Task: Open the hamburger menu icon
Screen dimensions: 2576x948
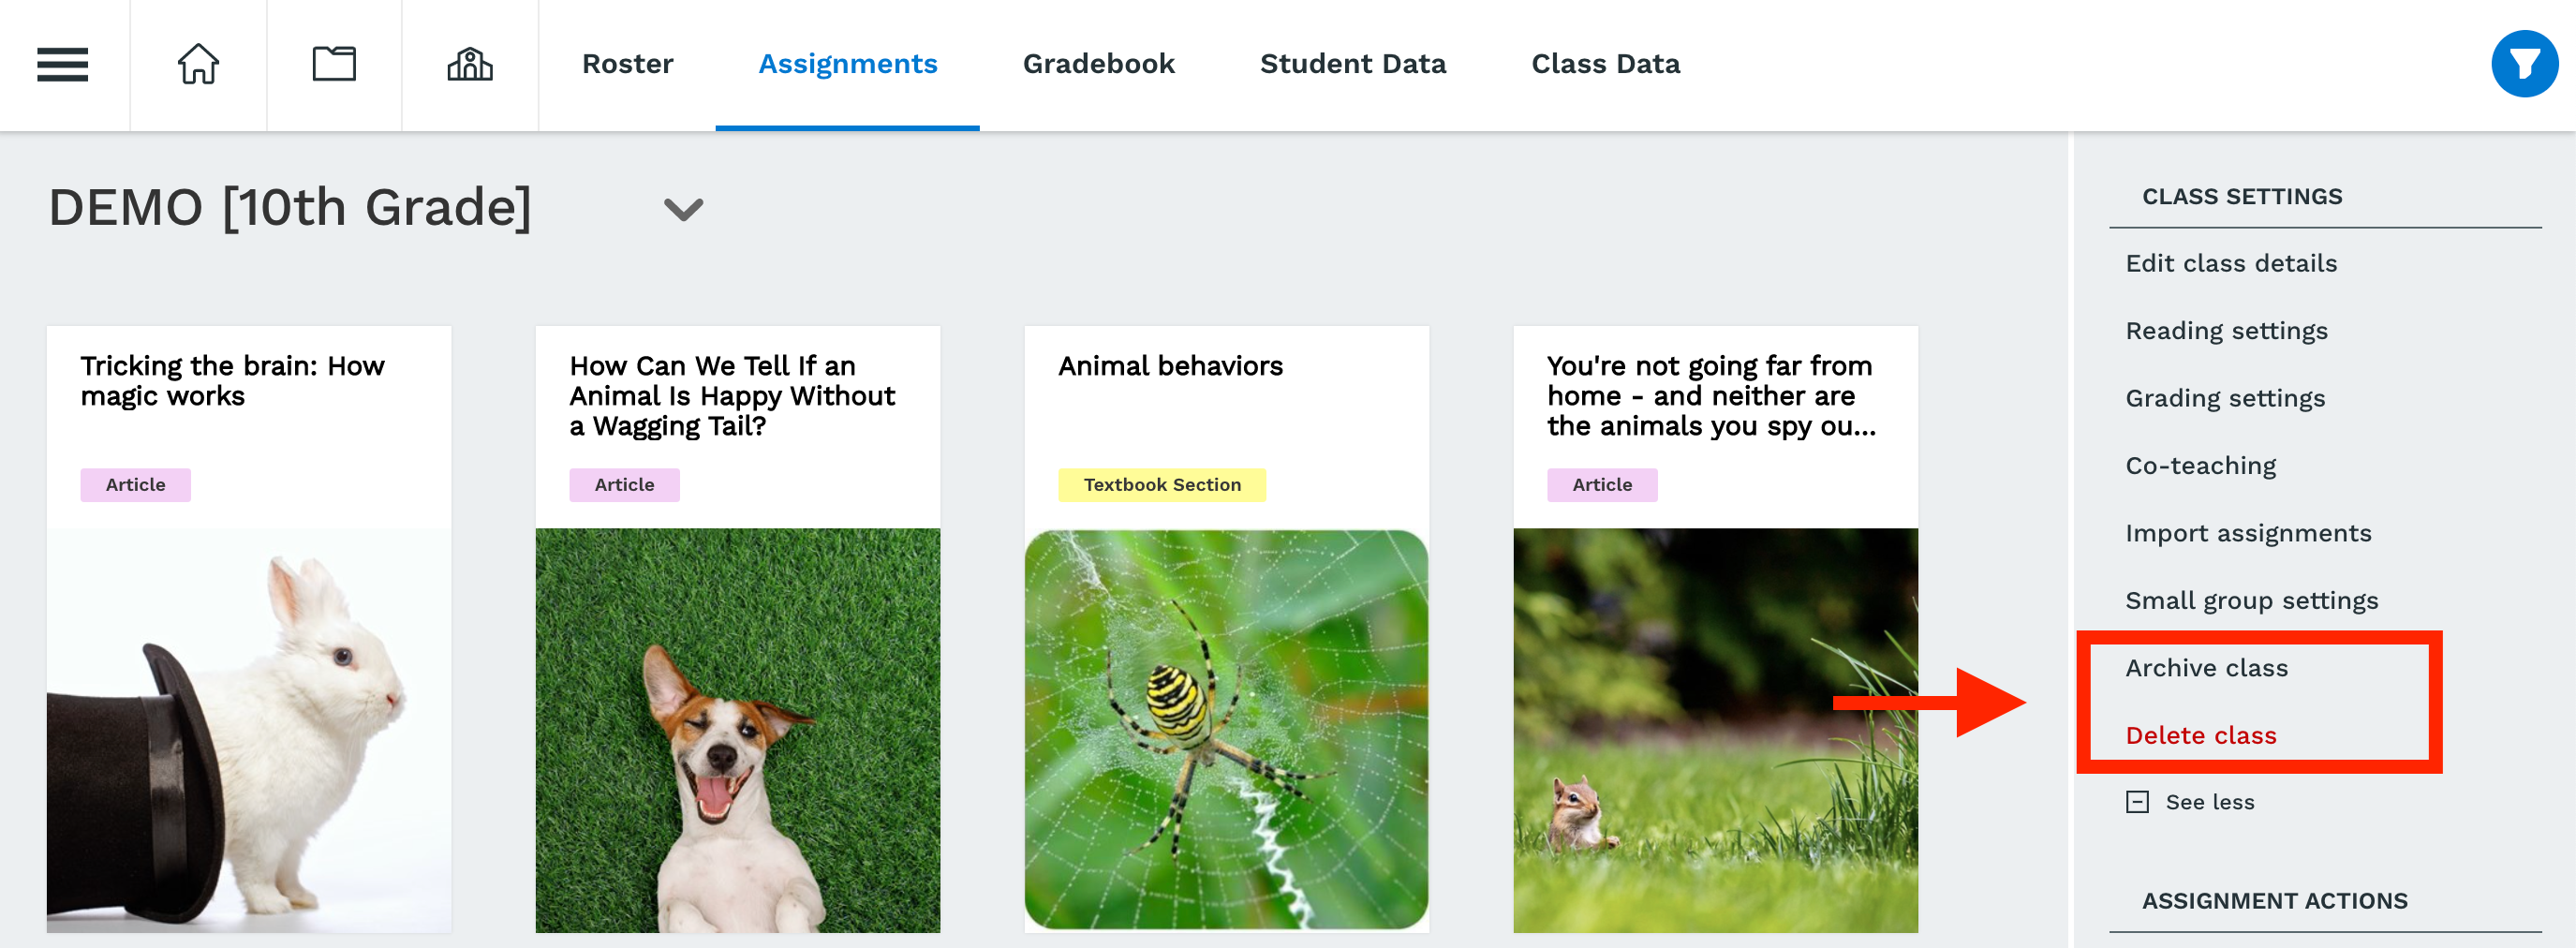Action: click(62, 64)
